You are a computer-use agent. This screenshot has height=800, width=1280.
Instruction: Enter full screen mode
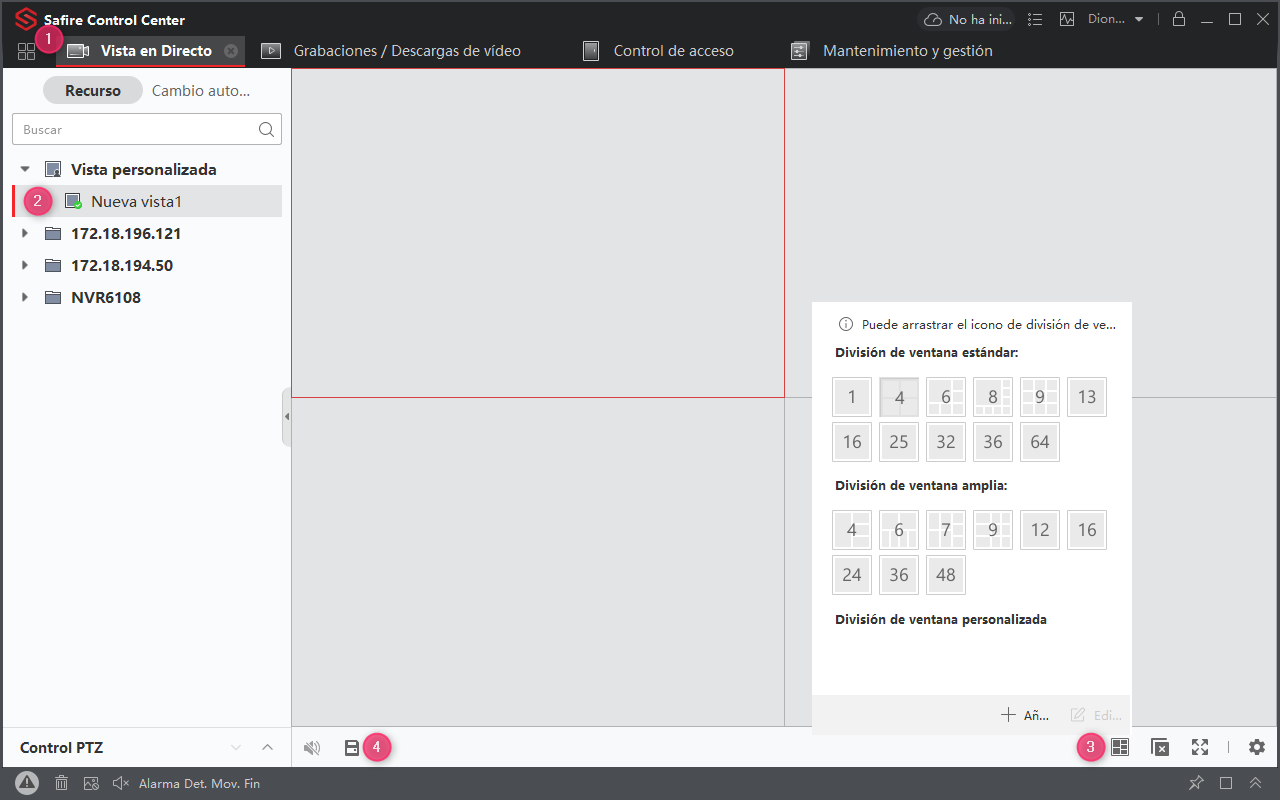pos(1200,747)
